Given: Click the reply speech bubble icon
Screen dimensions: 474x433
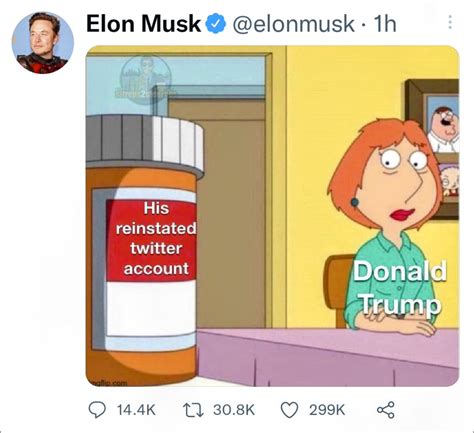Looking at the screenshot, I should click(97, 410).
